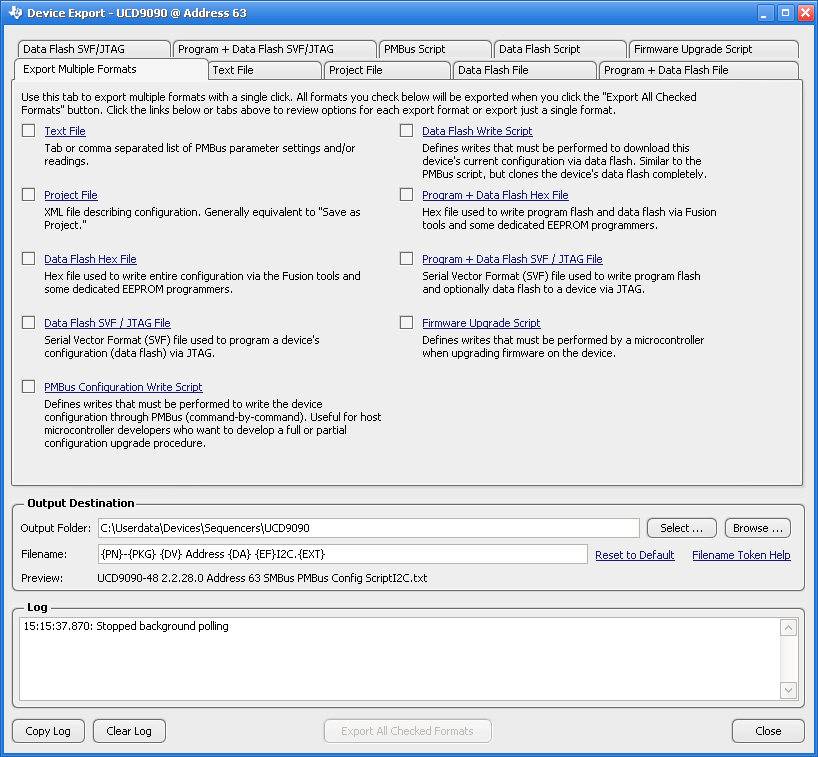Enable Firmware Upgrade Script export
Viewport: 818px width, 757px height.
coord(406,322)
